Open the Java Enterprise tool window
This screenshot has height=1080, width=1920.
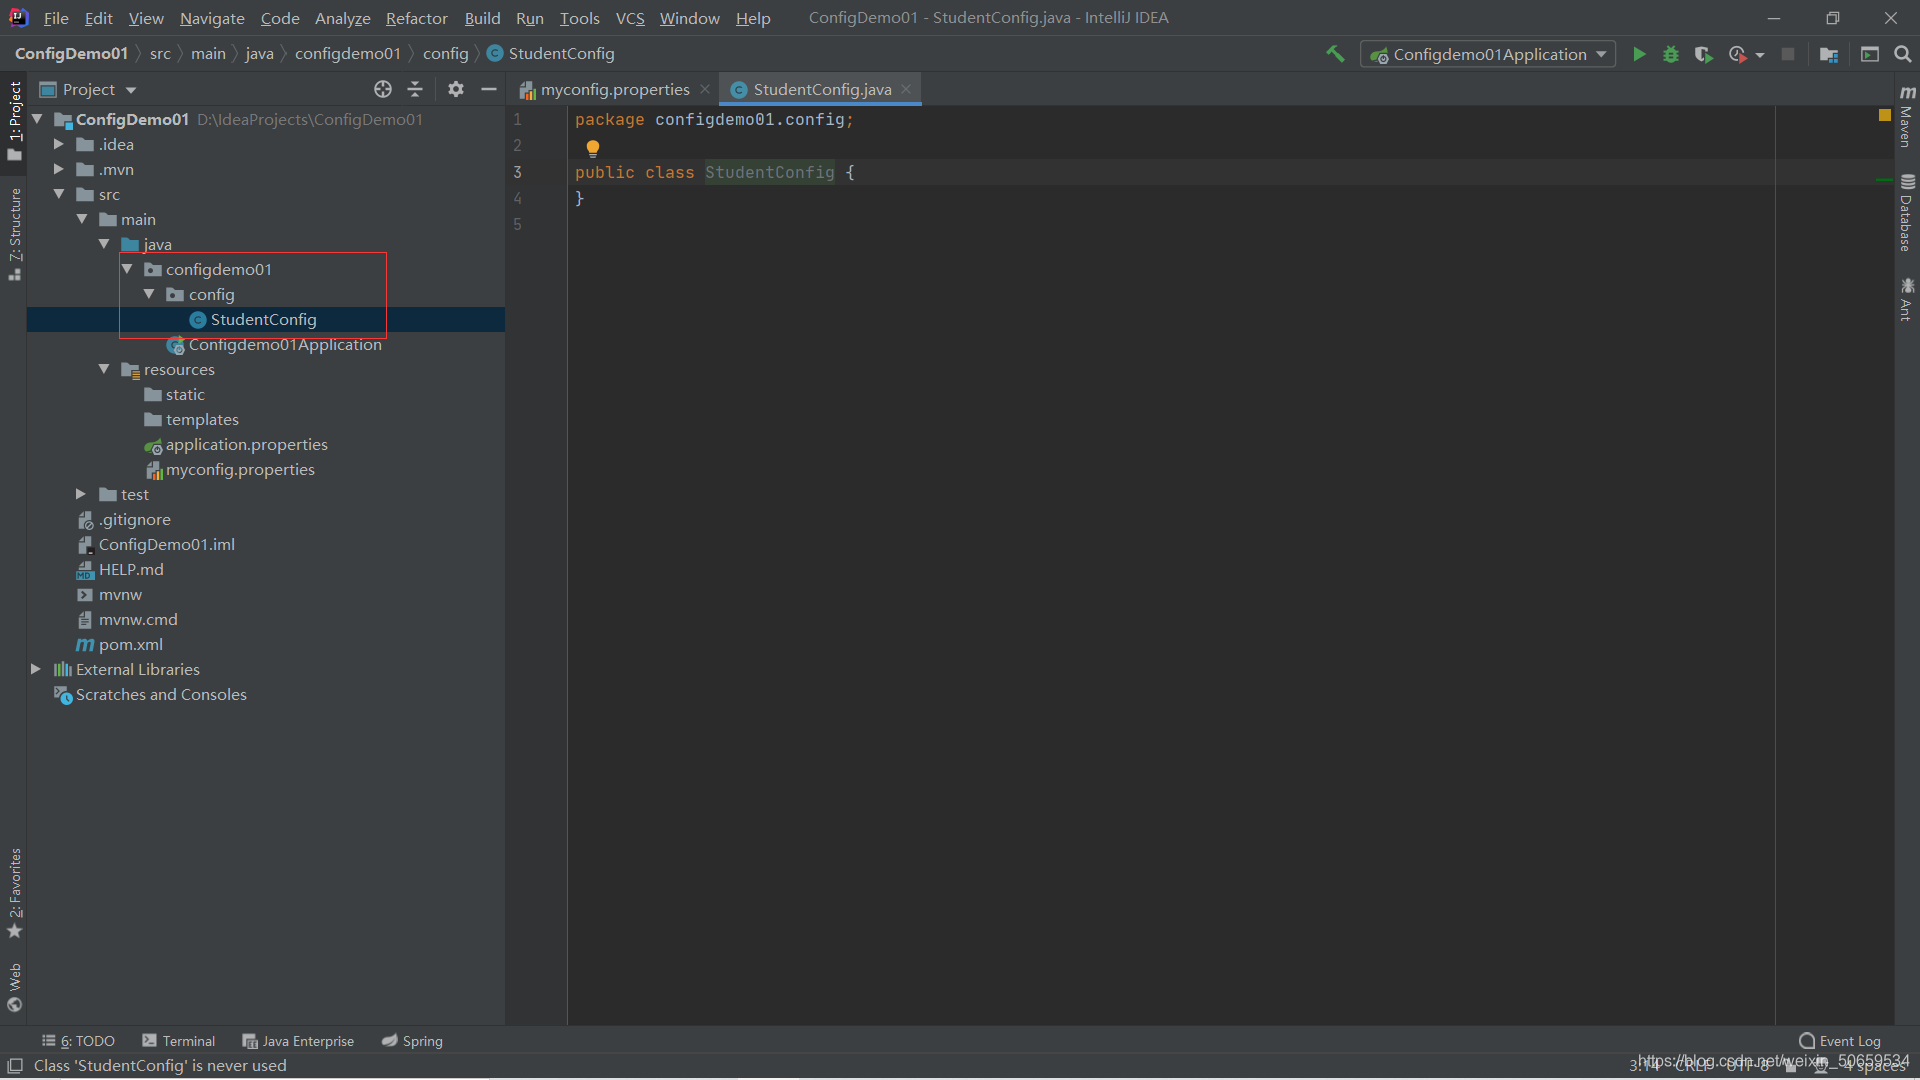298,1041
